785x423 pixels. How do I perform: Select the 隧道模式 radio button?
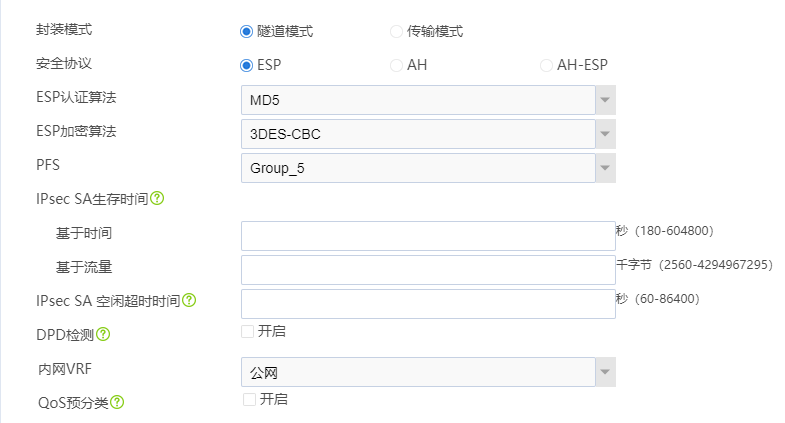(x=247, y=31)
